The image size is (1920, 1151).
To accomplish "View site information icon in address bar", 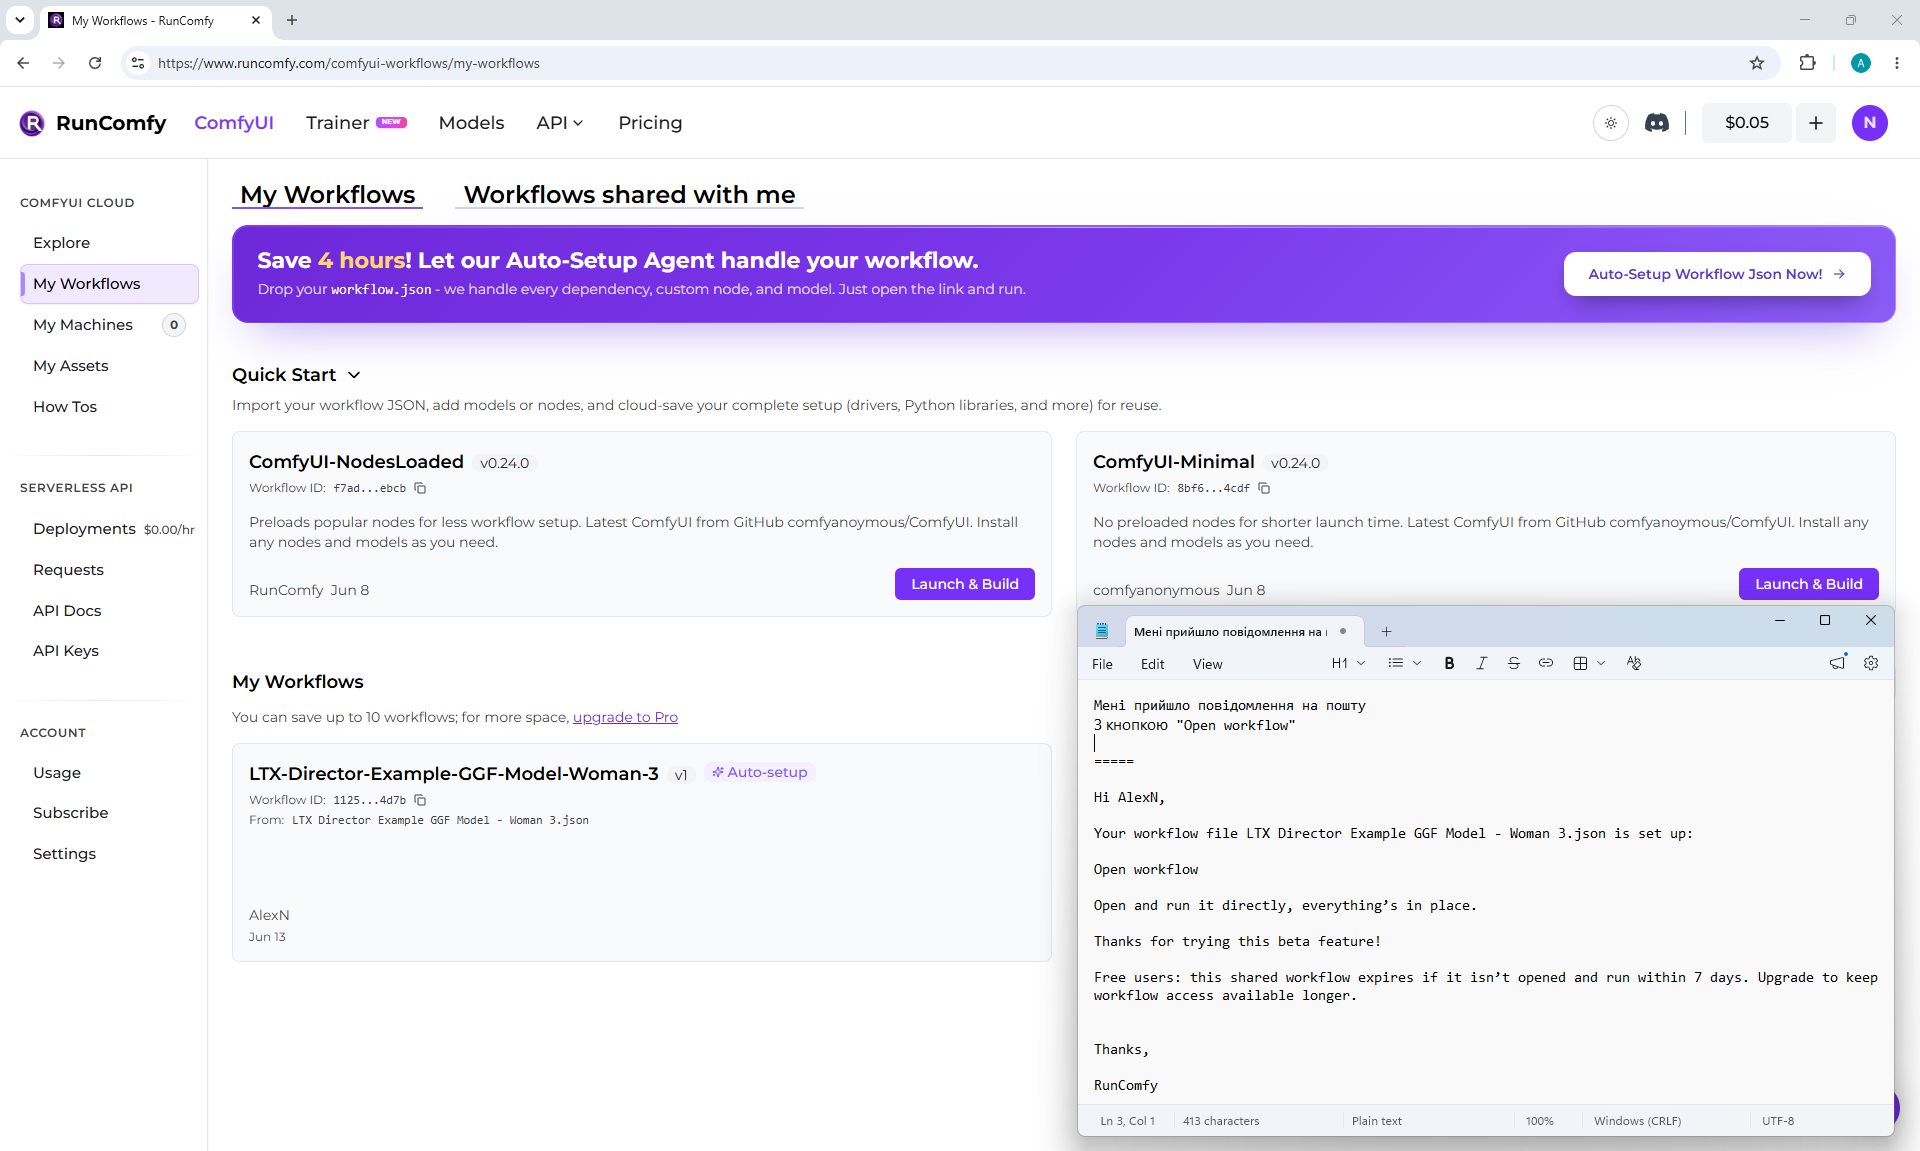I will 138,63.
